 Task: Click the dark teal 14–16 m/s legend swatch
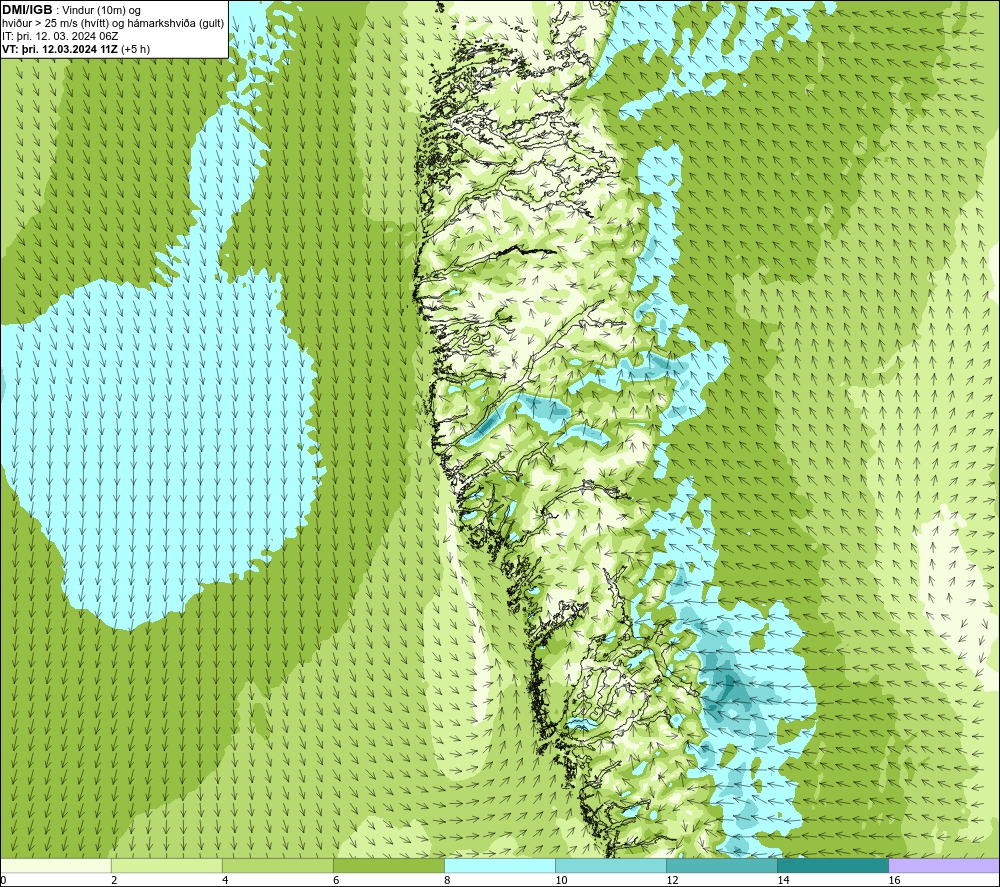[x=833, y=865]
